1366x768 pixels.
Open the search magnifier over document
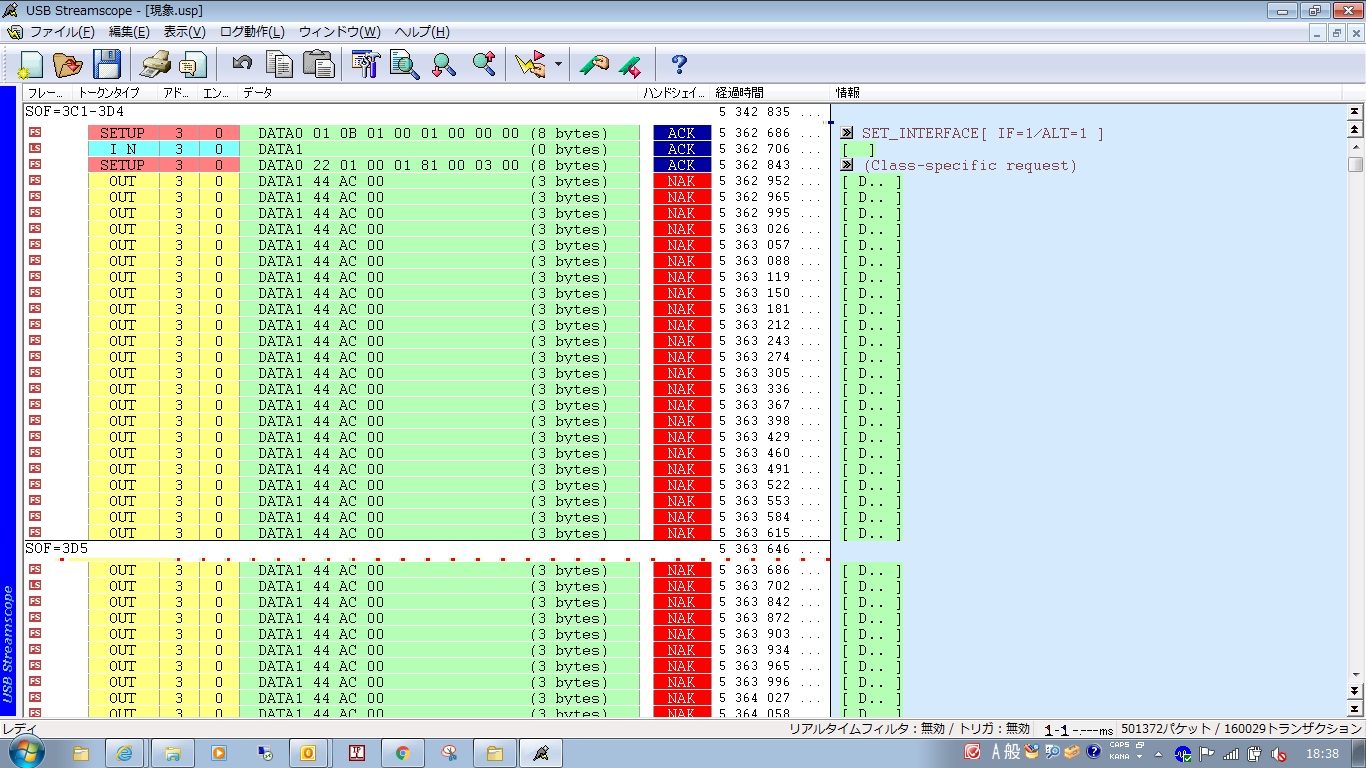(x=405, y=65)
